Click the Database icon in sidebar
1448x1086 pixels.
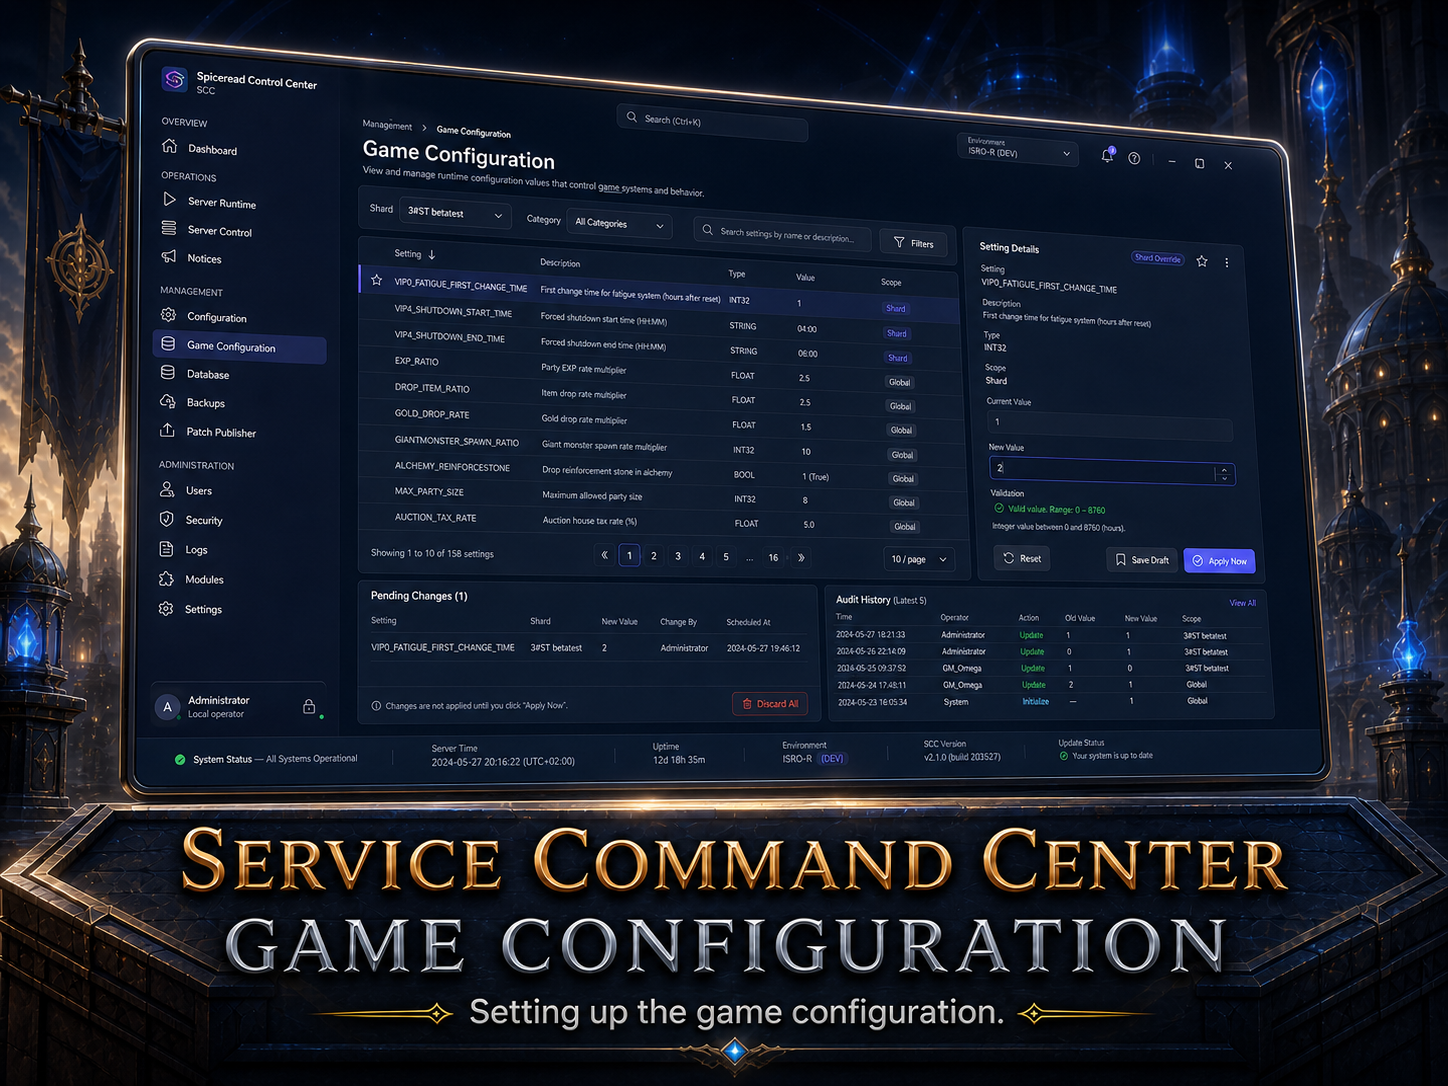pos(168,372)
